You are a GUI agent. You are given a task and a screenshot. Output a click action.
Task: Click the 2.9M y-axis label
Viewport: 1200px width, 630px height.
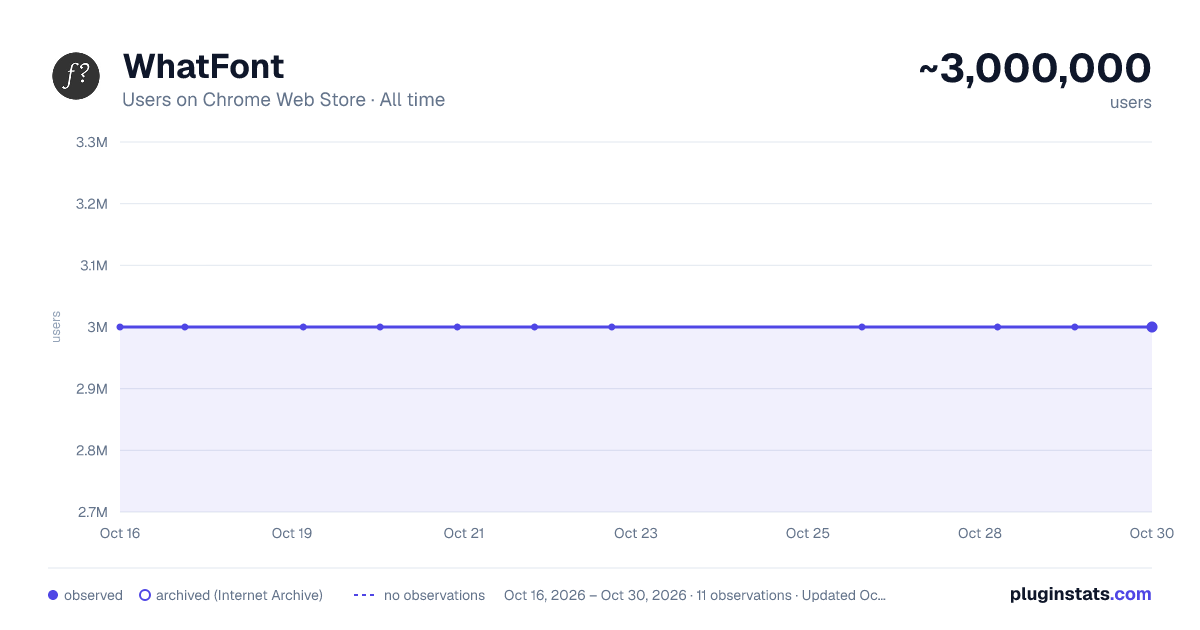click(91, 389)
